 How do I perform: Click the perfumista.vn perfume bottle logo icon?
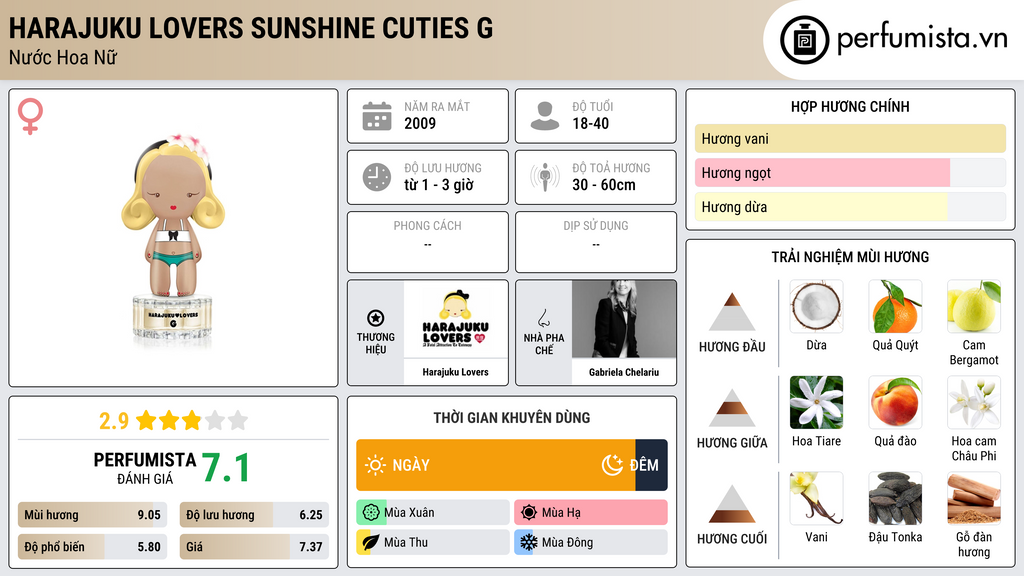click(x=804, y=40)
